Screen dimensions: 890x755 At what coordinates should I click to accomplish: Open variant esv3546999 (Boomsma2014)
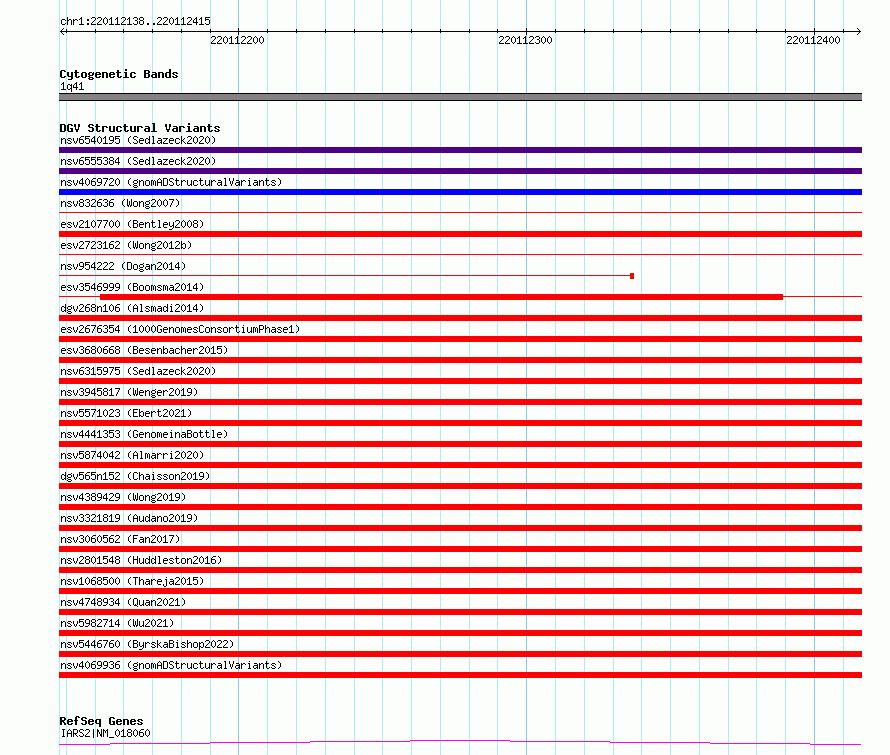[132, 287]
